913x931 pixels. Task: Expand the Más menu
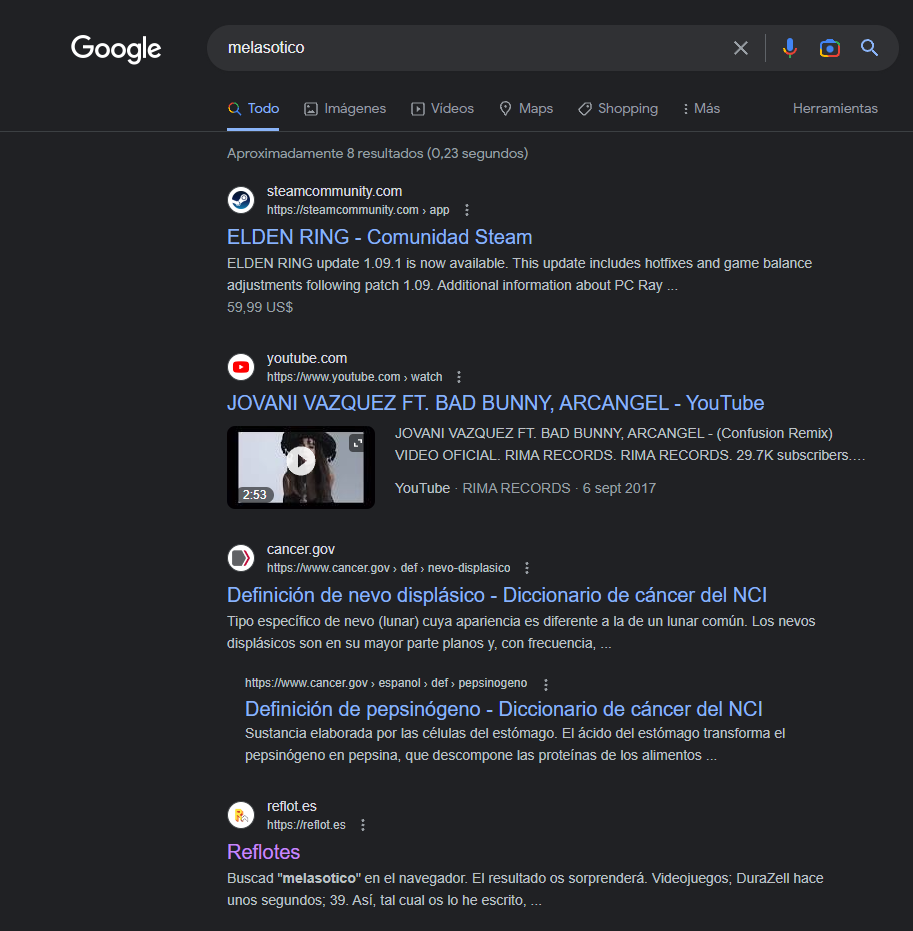(x=701, y=109)
